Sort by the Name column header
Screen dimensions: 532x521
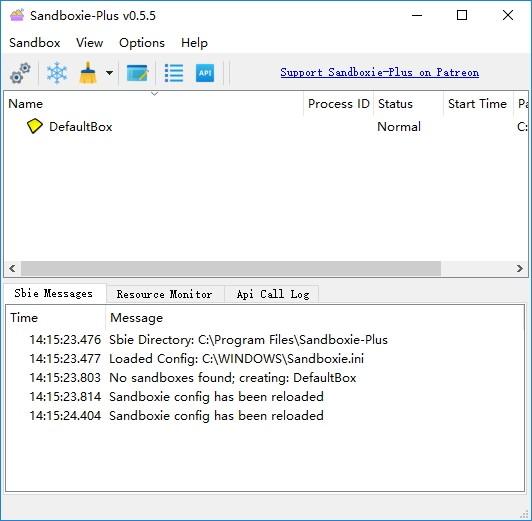(153, 104)
